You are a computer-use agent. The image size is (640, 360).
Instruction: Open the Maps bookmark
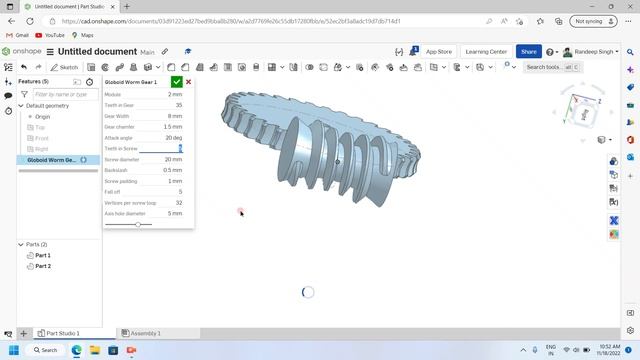[x=83, y=36]
